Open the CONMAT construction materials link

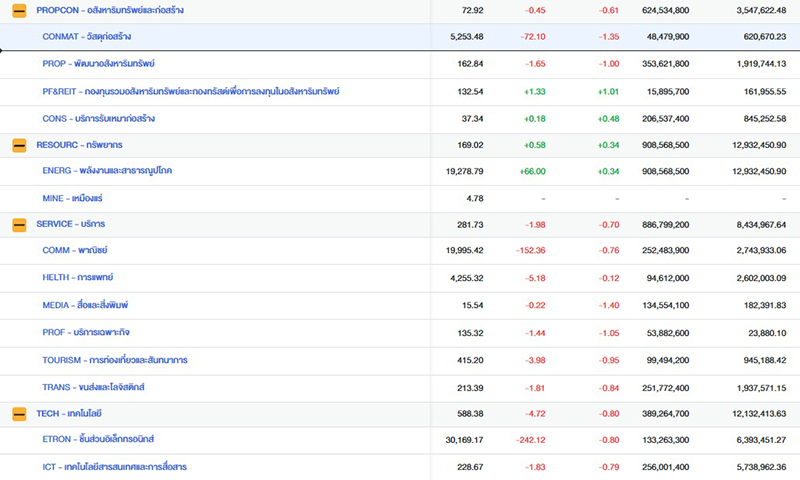coord(86,37)
